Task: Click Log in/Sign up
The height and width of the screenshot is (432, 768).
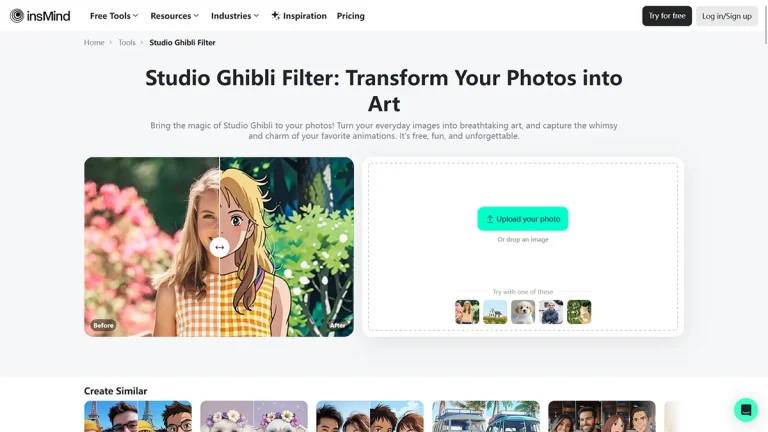Action: click(726, 16)
